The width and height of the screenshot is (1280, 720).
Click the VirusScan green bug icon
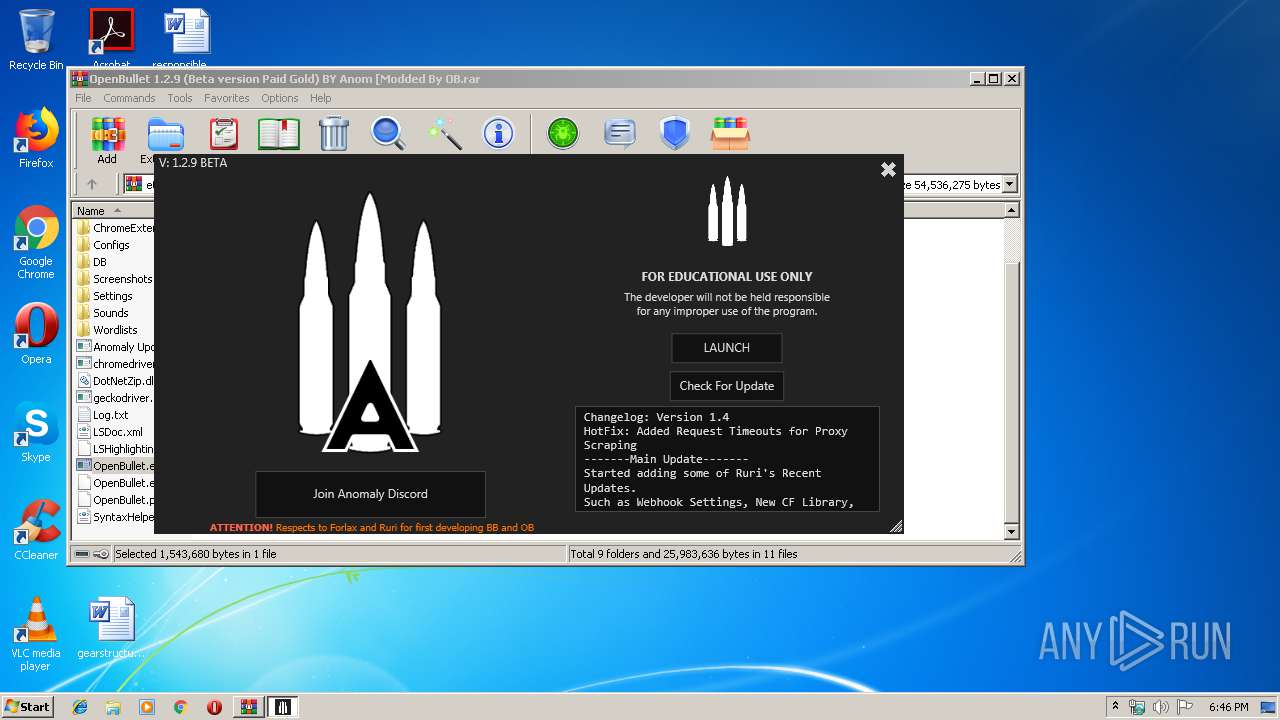pos(563,133)
